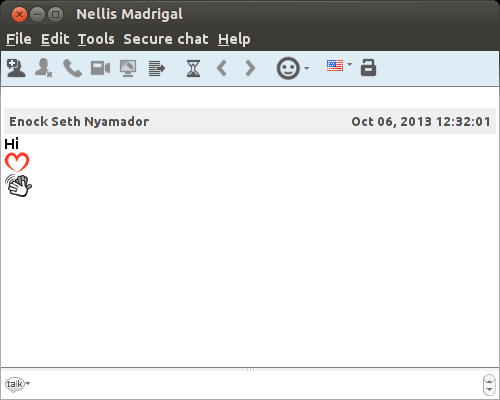The height and width of the screenshot is (400, 500).
Task: Click the desktop sharing monitor icon
Action: click(128, 68)
